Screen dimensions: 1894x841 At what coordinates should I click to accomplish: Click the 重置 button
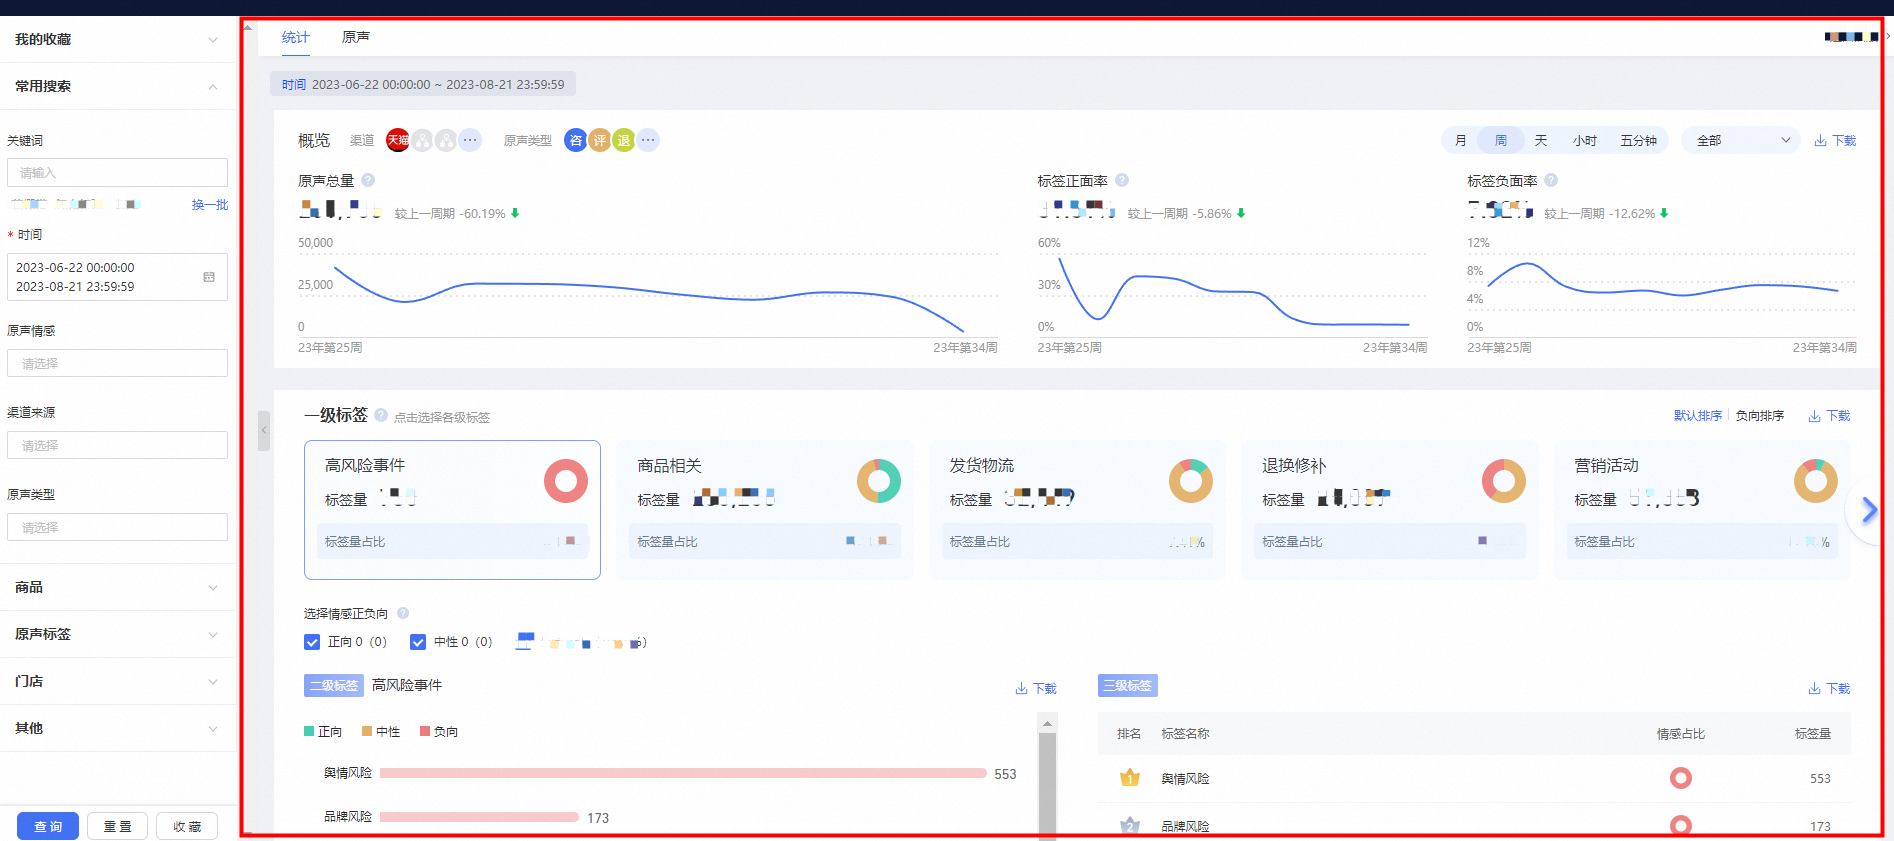[117, 826]
